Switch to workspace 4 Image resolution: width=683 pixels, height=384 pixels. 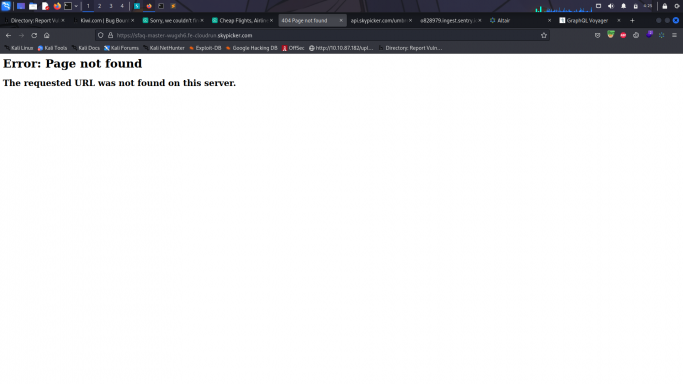[x=122, y=6]
